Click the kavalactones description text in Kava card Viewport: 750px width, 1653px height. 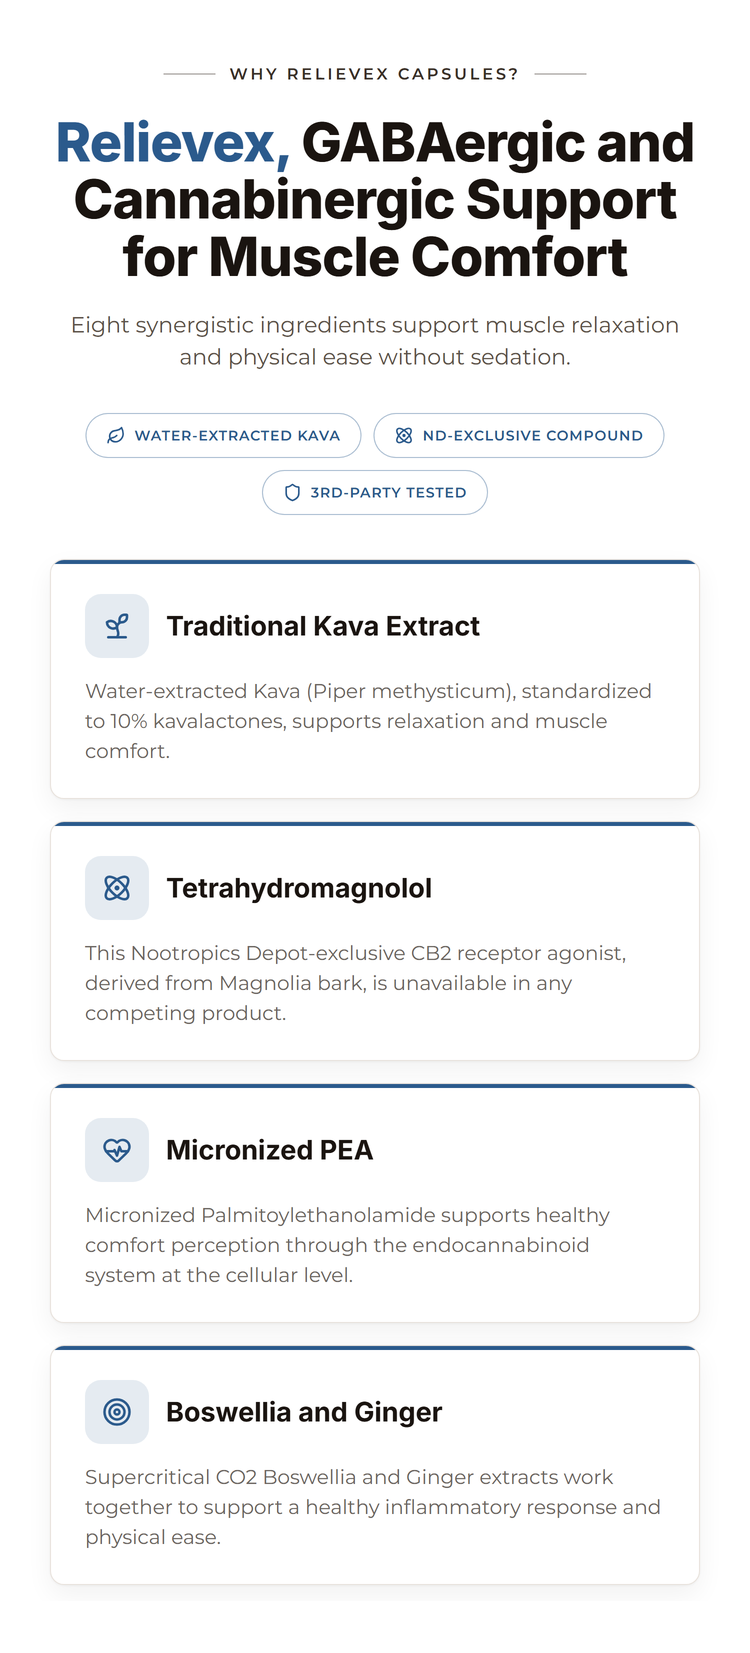click(x=368, y=721)
